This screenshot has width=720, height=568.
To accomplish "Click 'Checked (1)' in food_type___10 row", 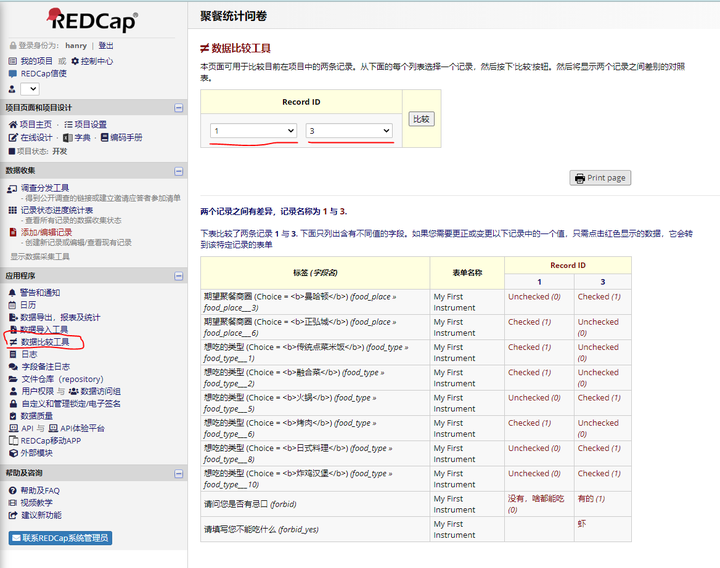I will click(599, 473).
